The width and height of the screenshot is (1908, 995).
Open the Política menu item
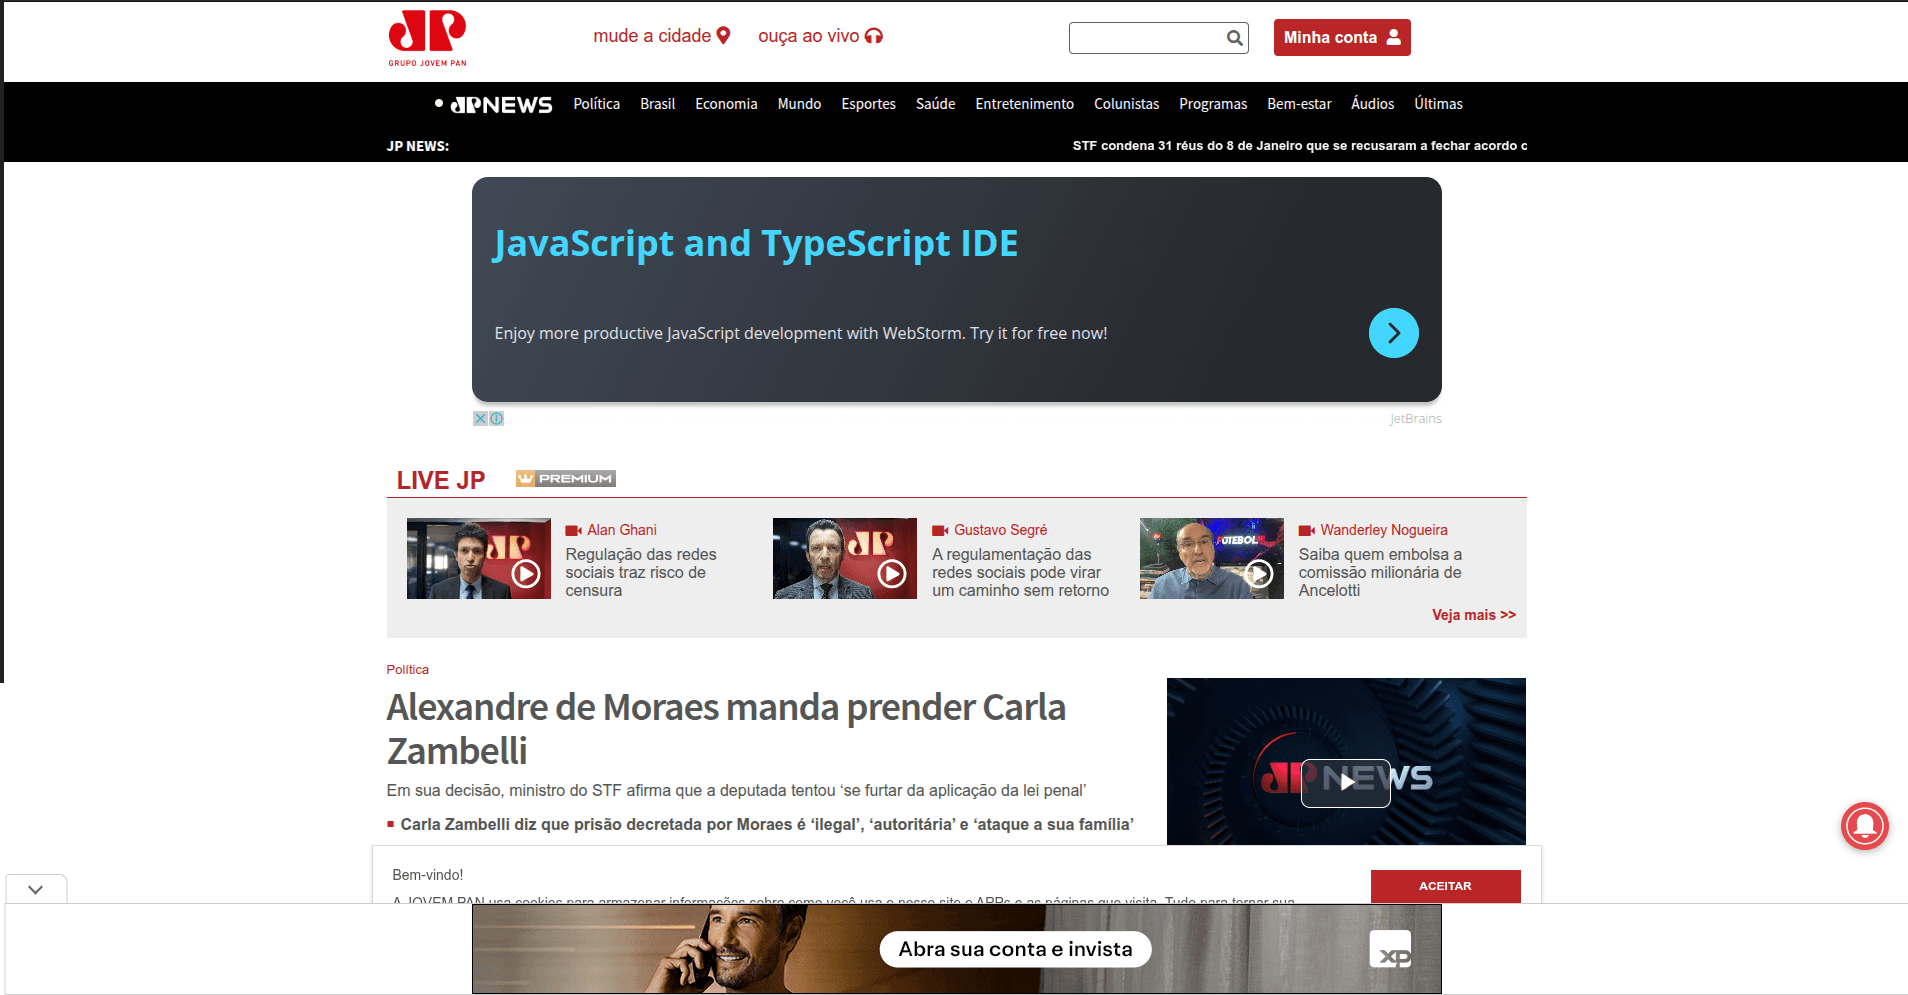pos(597,104)
